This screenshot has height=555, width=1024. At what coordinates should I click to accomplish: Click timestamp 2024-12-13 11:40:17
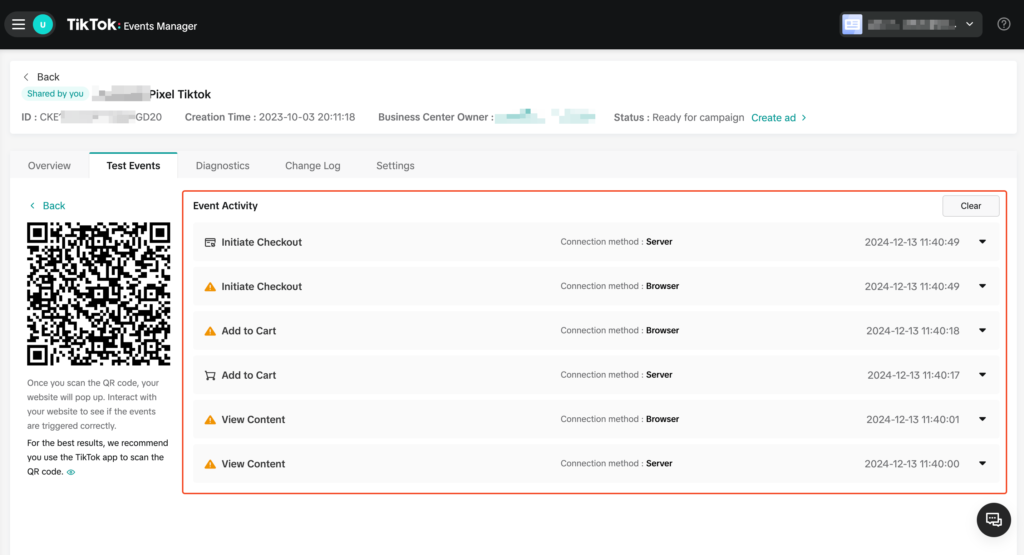tap(913, 375)
